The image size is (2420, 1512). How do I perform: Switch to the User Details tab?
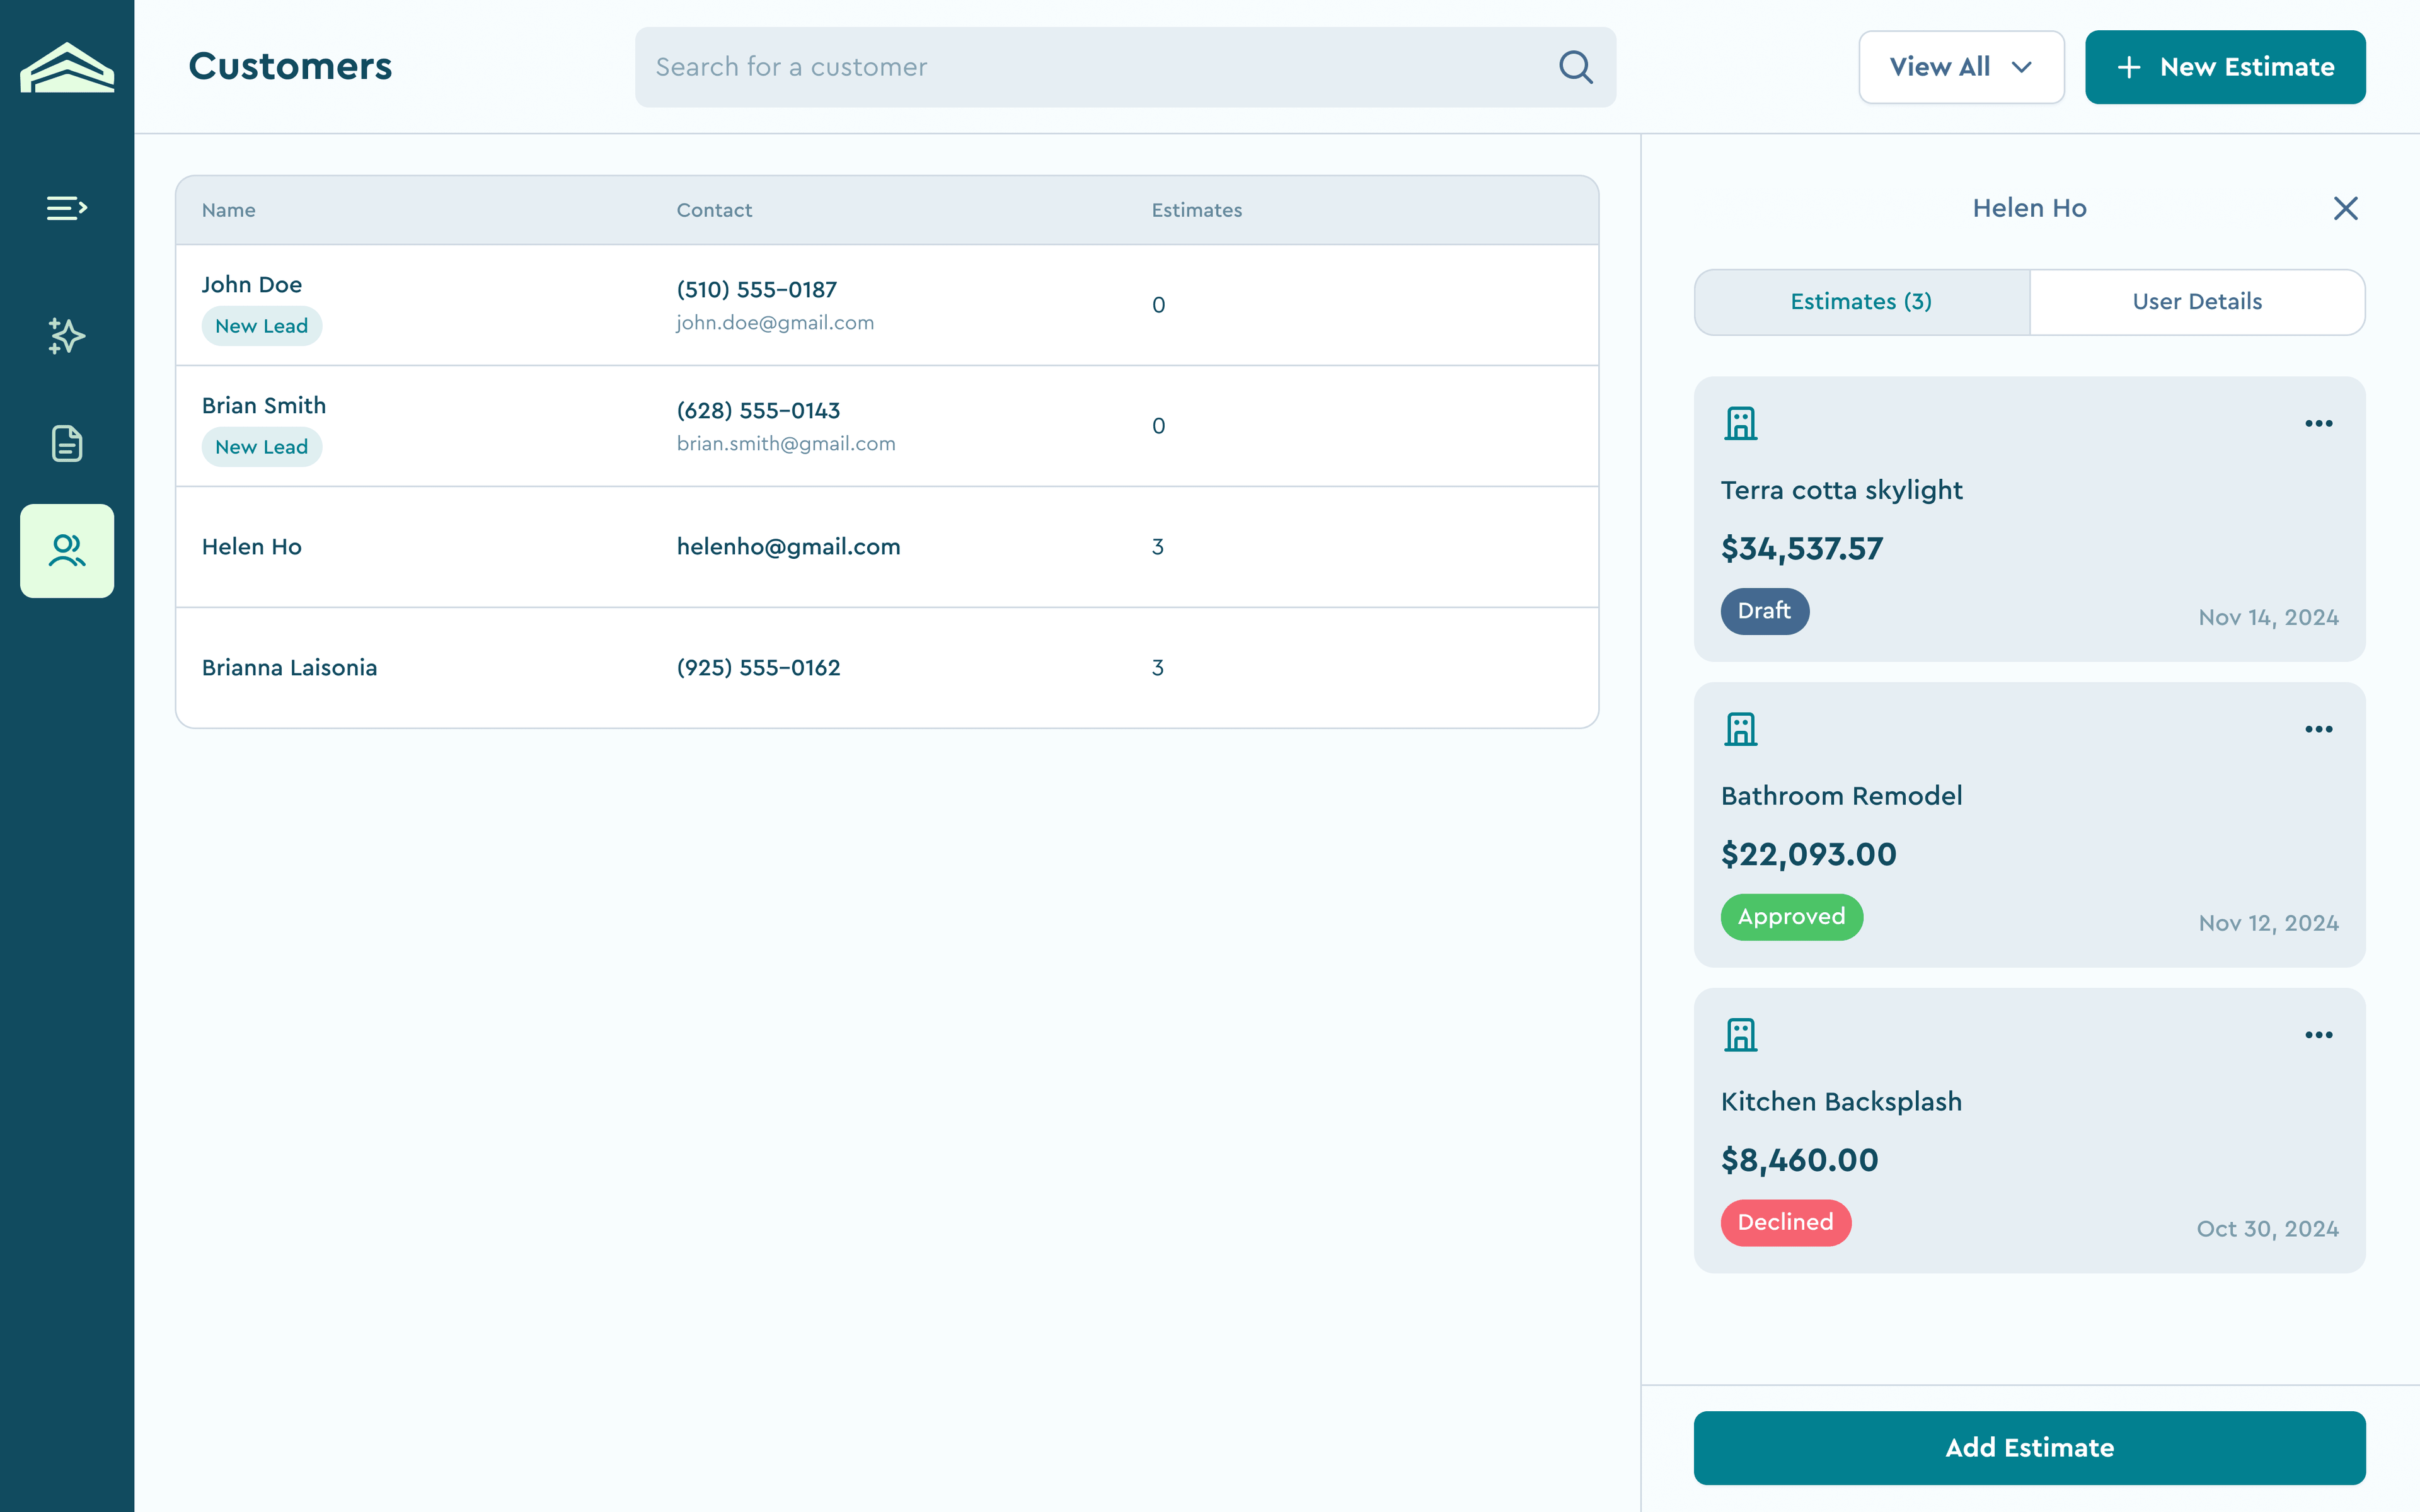point(2197,302)
